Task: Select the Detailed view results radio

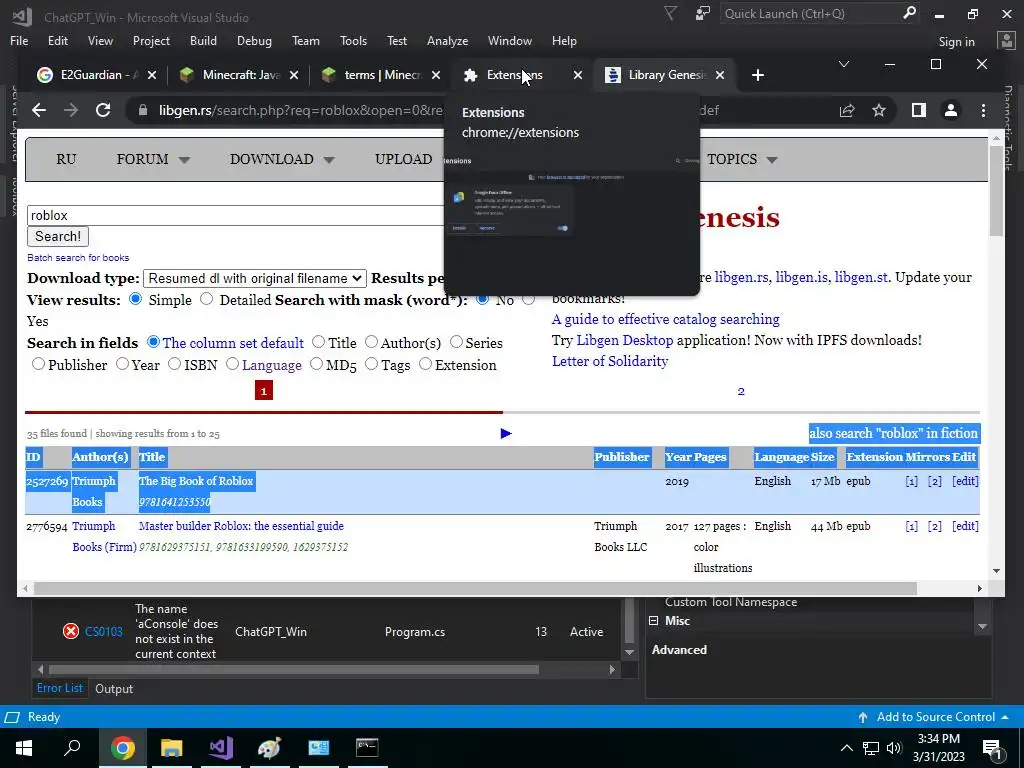Action: coord(206,299)
